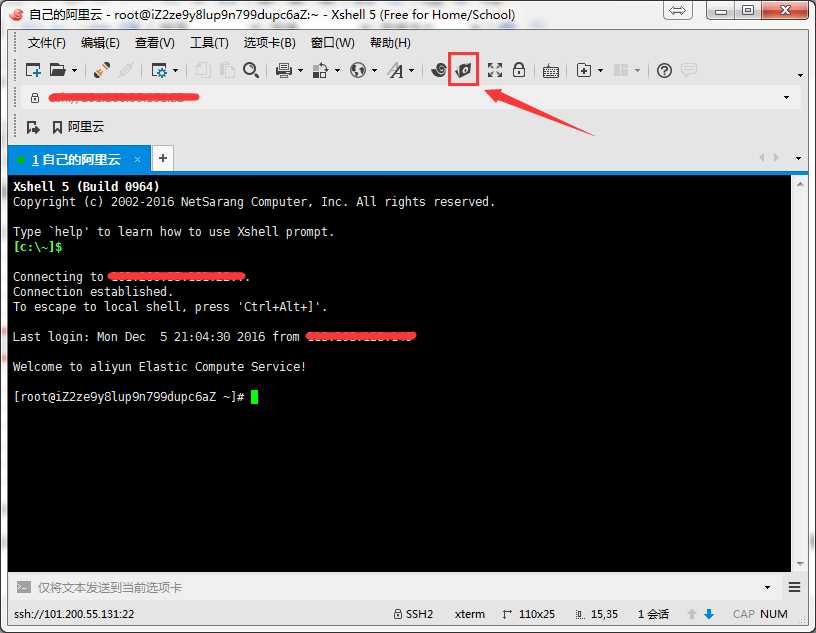Image resolution: width=816 pixels, height=633 pixels.
Task: Open the 文件(F) menu
Action: (x=47, y=43)
